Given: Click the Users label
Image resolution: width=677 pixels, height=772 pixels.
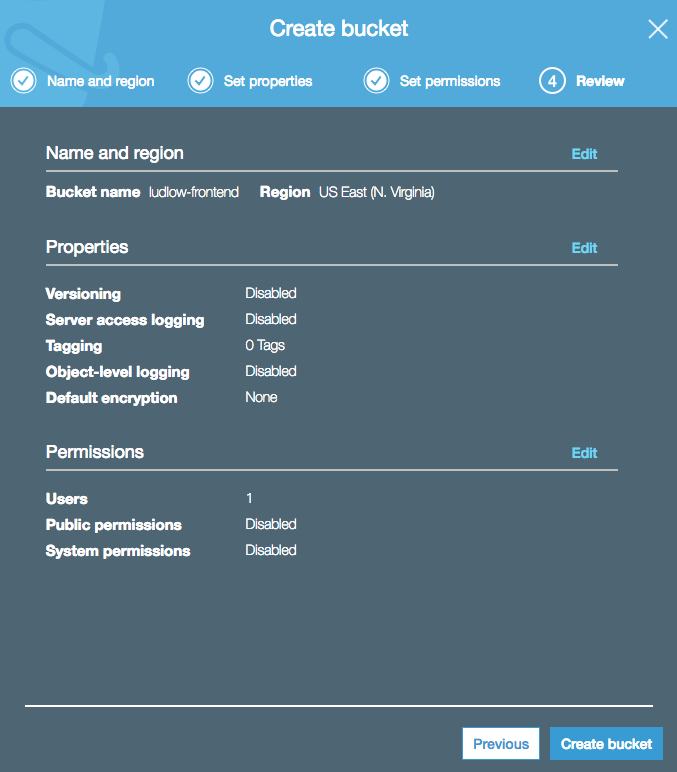Looking at the screenshot, I should click(x=66, y=499).
